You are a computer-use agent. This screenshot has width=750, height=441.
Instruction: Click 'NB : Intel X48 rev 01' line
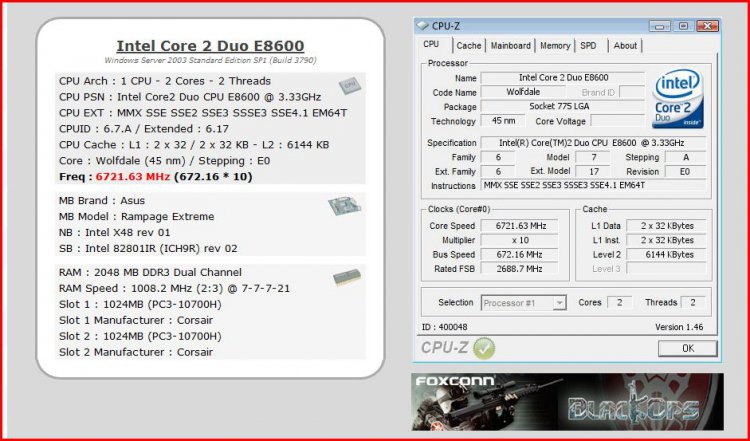pyautogui.click(x=114, y=232)
